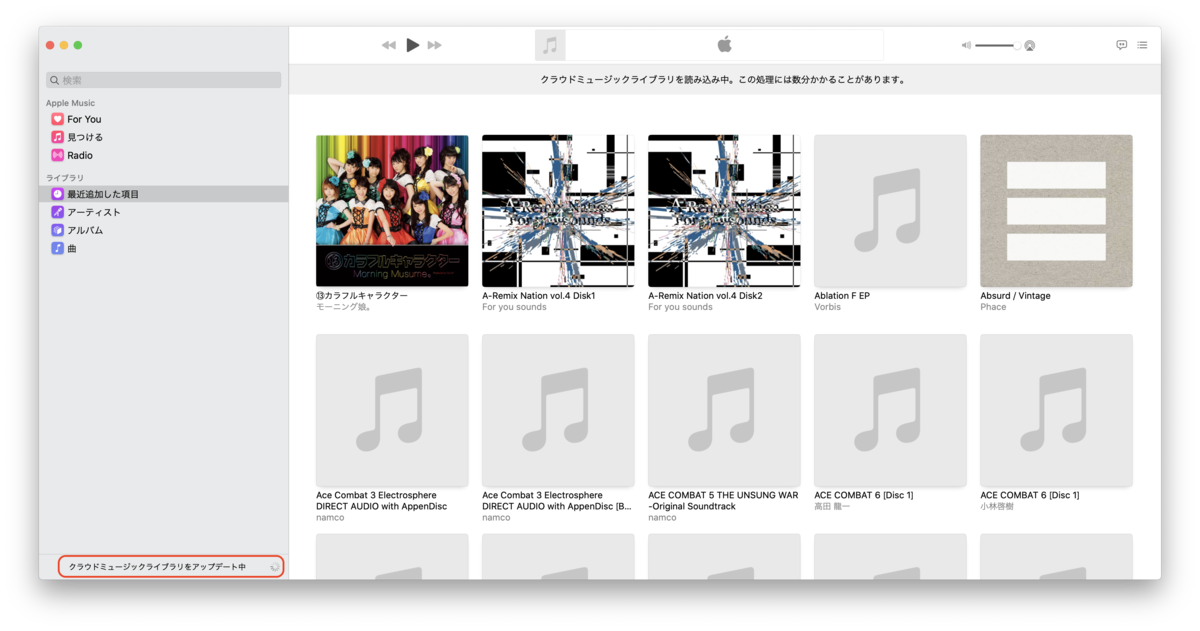The width and height of the screenshot is (1200, 631).
Task: Open the ACE COMBAT 6 cover by 高田 龍一
Action: click(890, 410)
